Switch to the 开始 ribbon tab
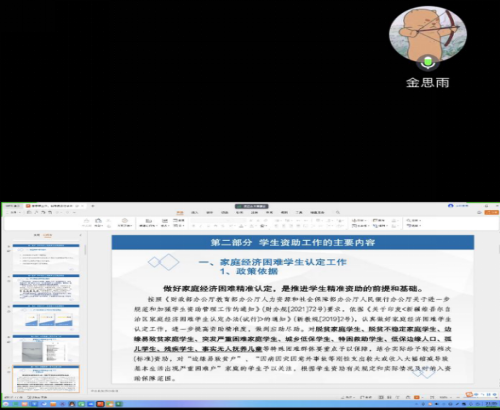Screen dimensions: 500x410 pyautogui.click(x=180, y=212)
